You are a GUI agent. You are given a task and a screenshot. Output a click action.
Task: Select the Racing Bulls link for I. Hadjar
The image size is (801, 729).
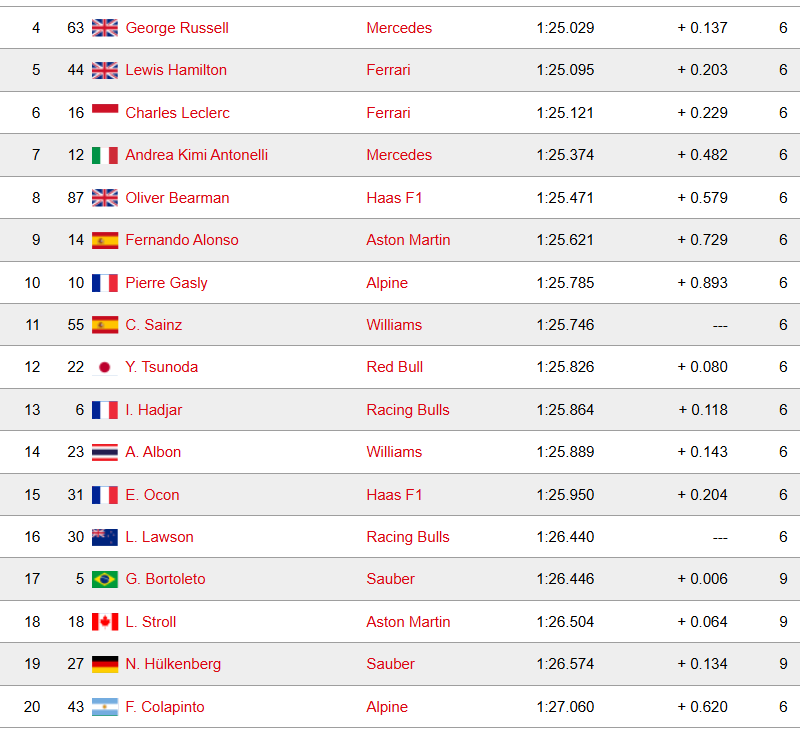click(408, 410)
